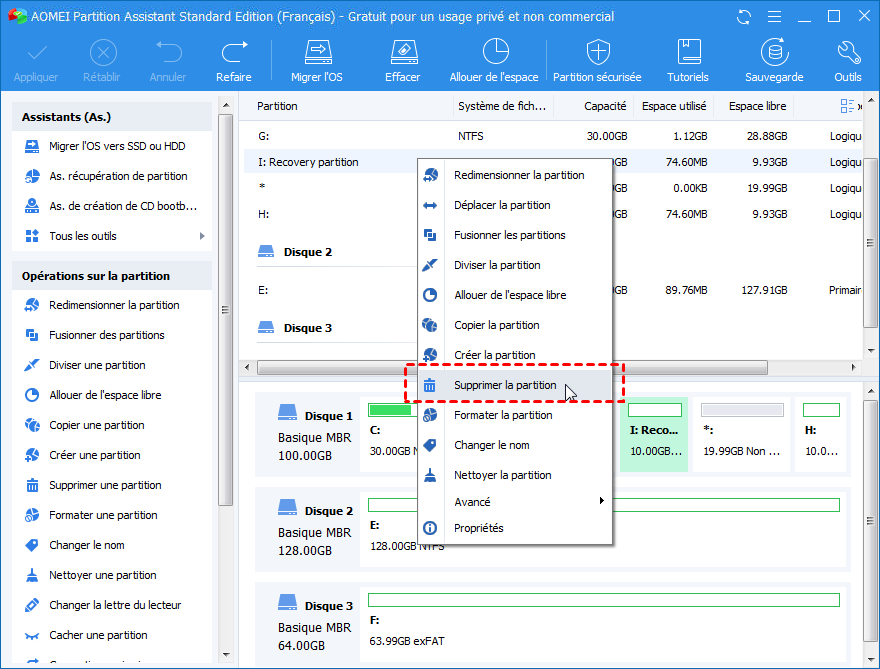Open the Outils wrench tool
880x669 pixels.
[x=848, y=61]
